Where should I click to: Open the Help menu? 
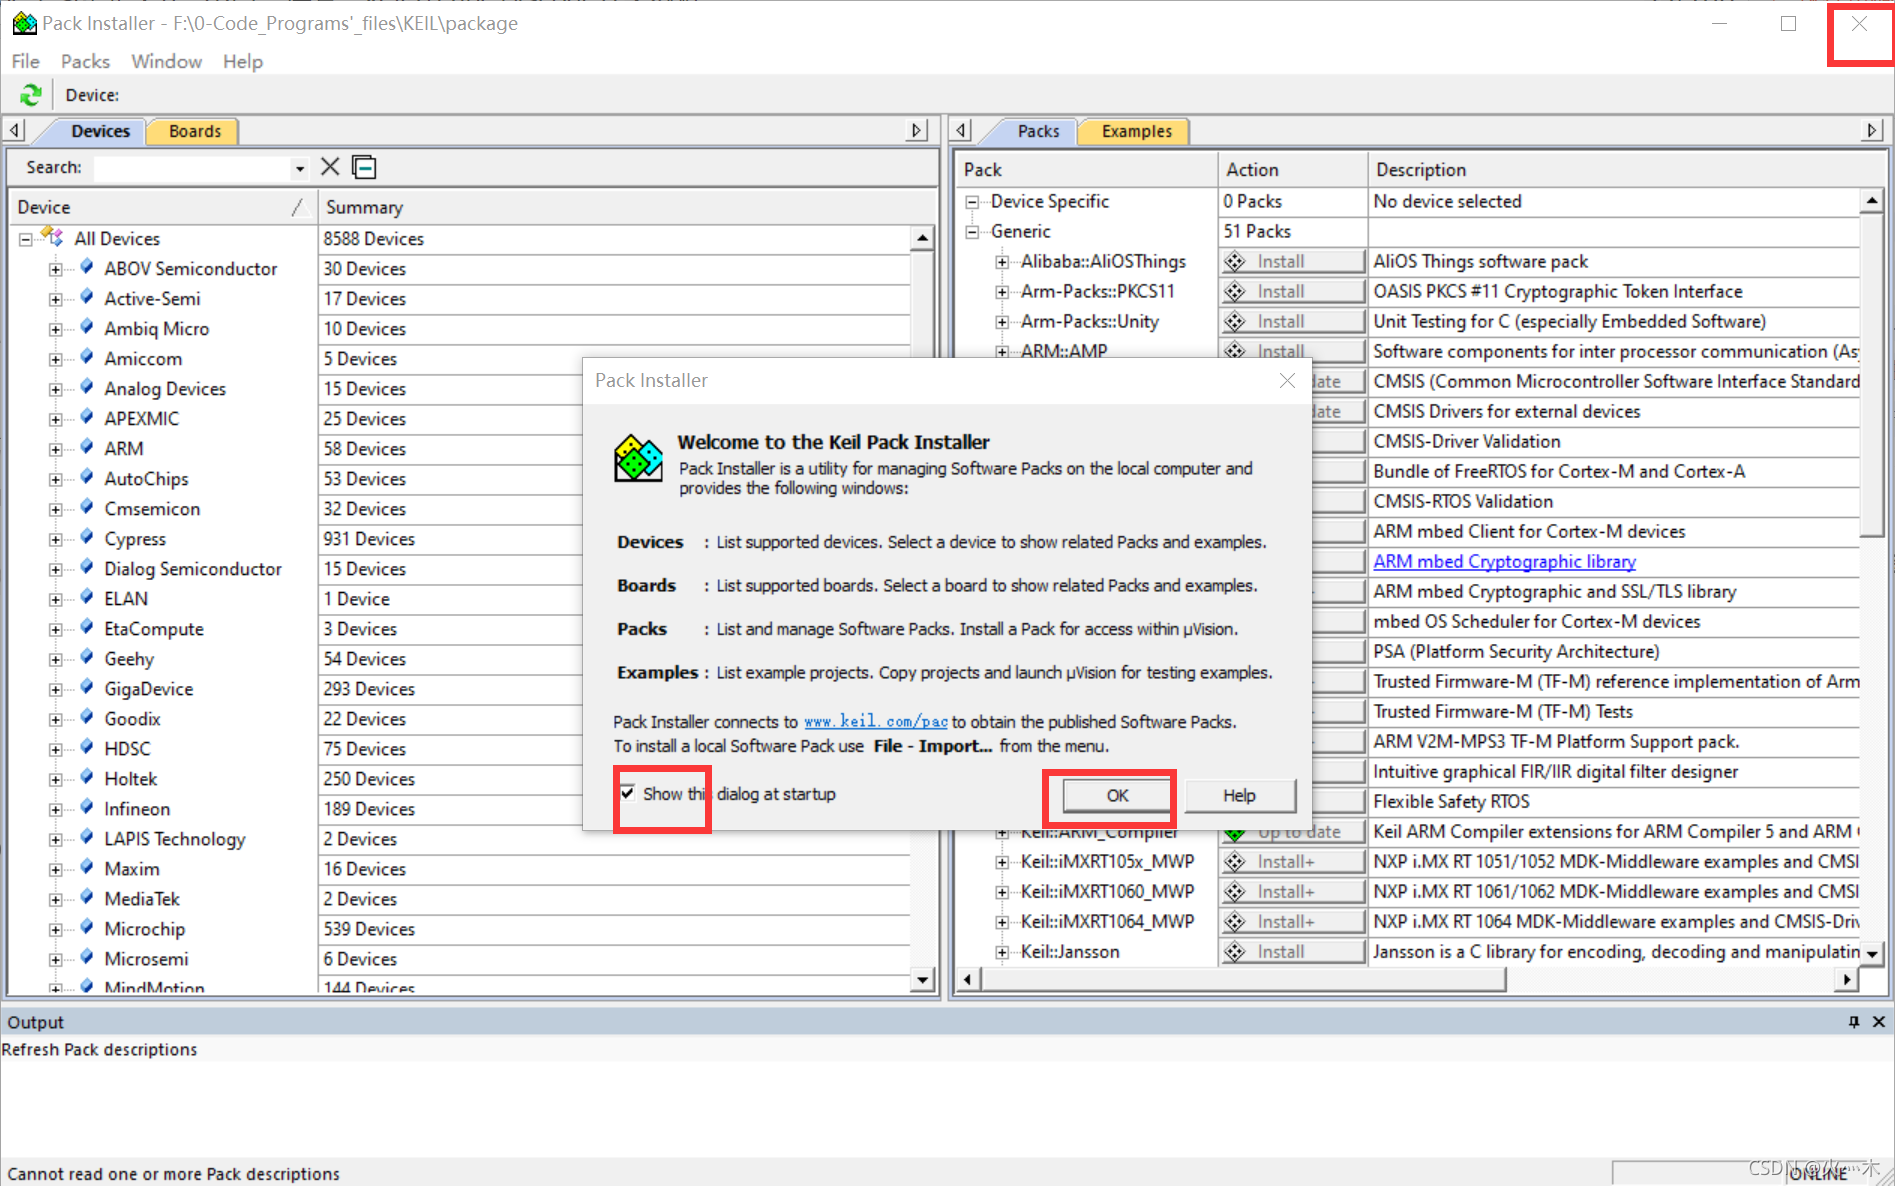click(x=242, y=61)
